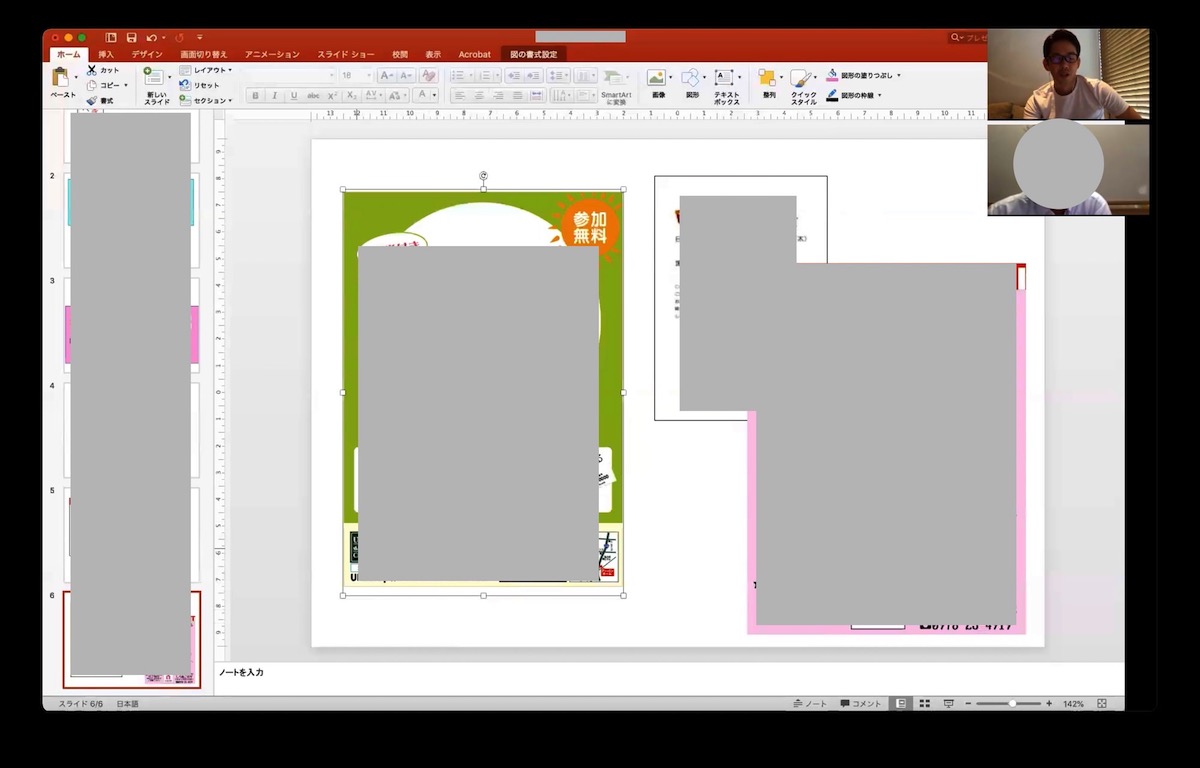Open the Animations (アニメーション) tab
Viewport: 1200px width, 768px height.
pyautogui.click(x=272, y=54)
